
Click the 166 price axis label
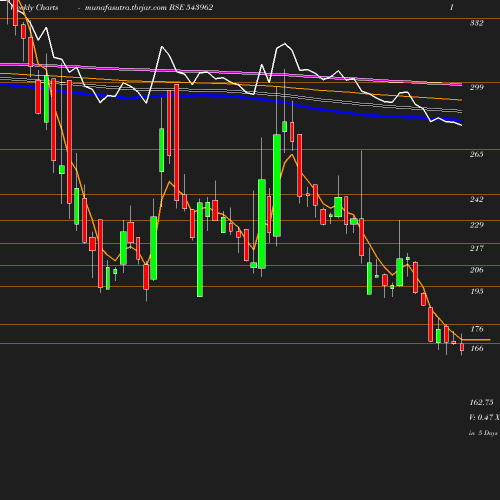coord(476,348)
